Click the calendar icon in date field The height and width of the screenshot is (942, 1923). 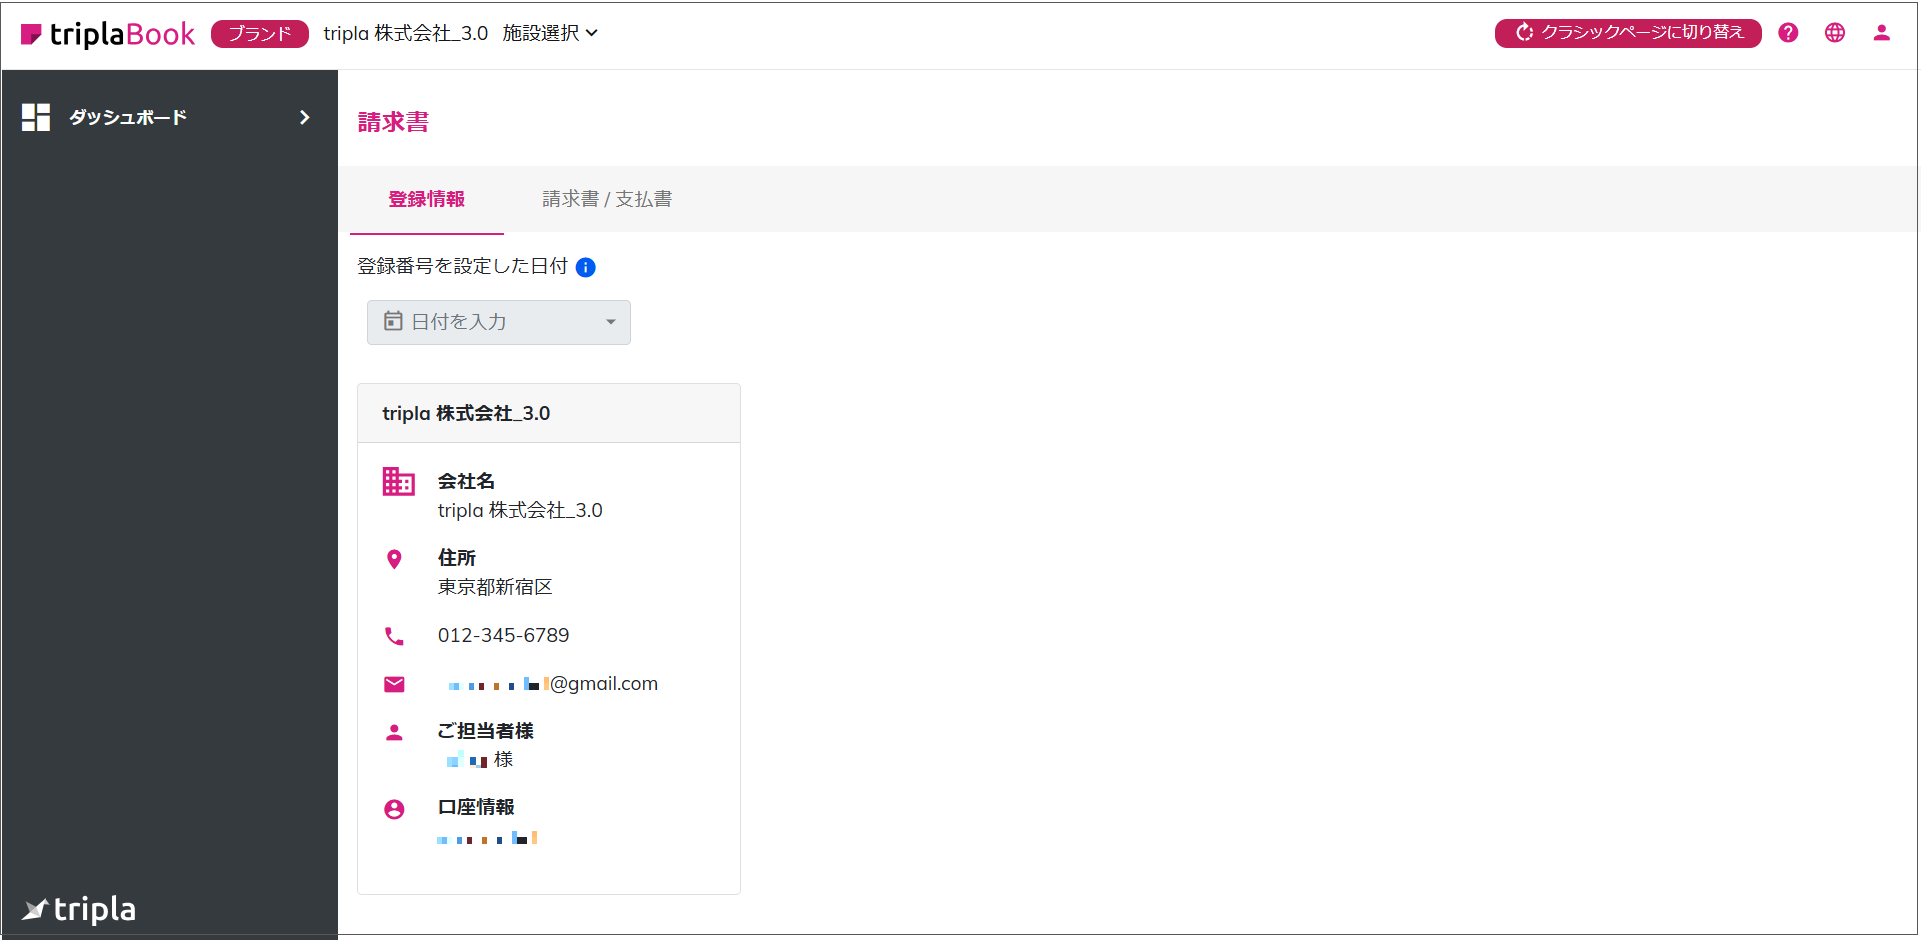click(x=393, y=321)
